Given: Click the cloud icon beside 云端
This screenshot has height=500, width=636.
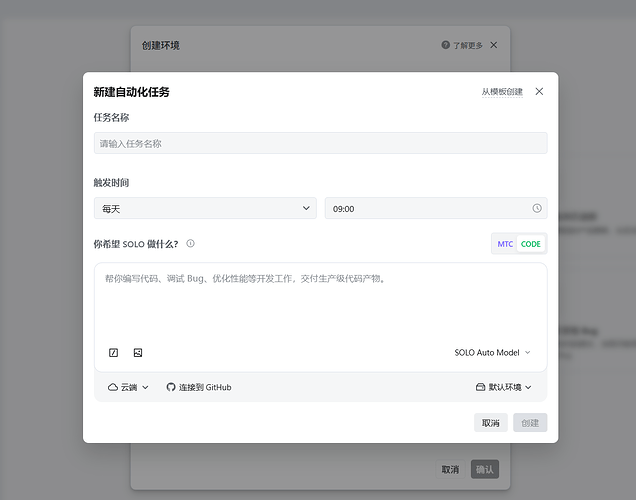Looking at the screenshot, I should 113,387.
